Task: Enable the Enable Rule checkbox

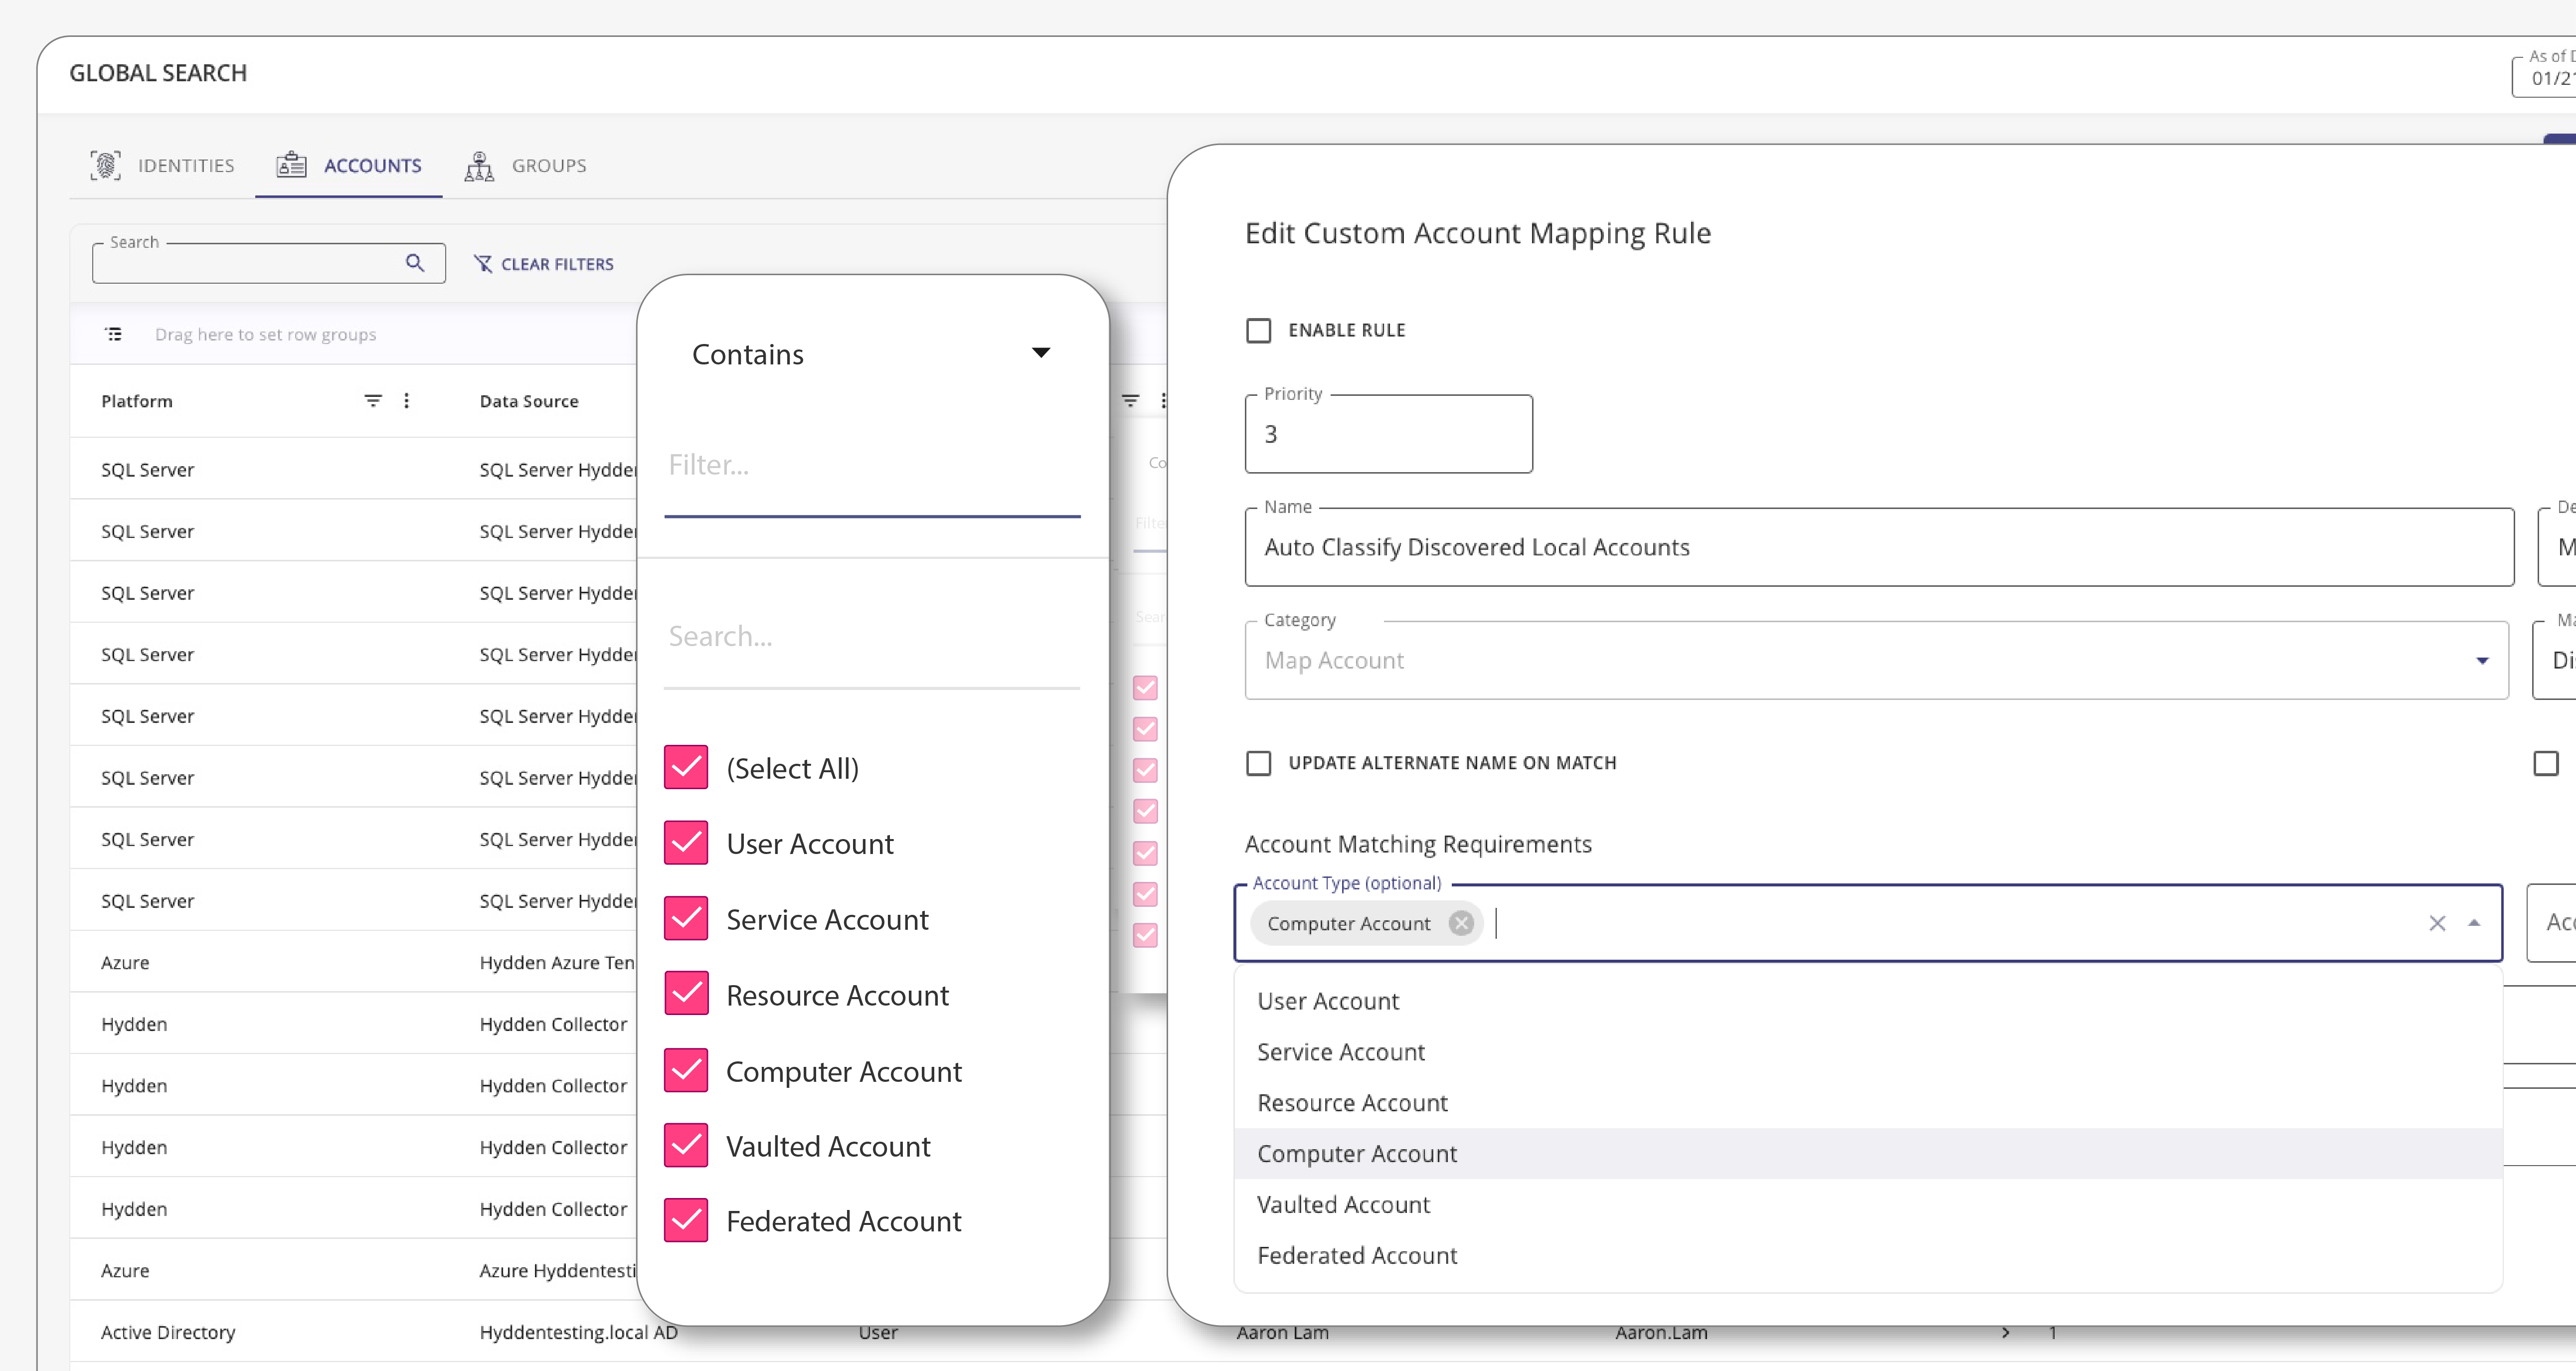Action: point(1259,330)
